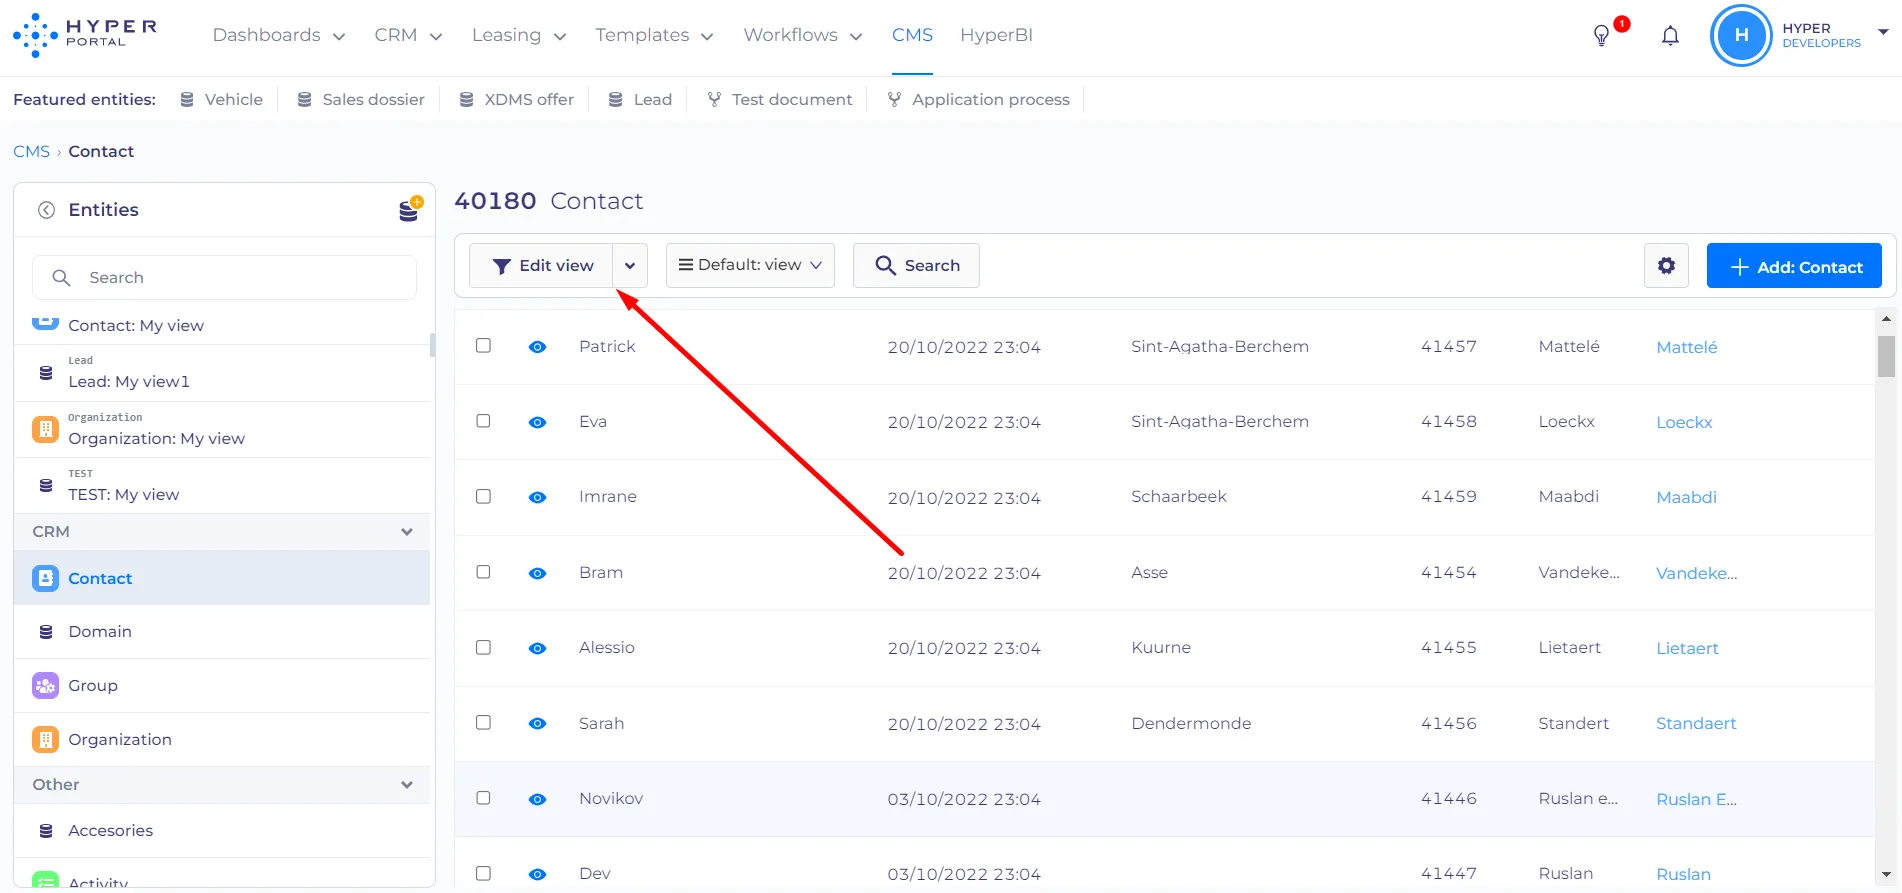
Task: Open the Workflows menu
Action: (x=802, y=35)
